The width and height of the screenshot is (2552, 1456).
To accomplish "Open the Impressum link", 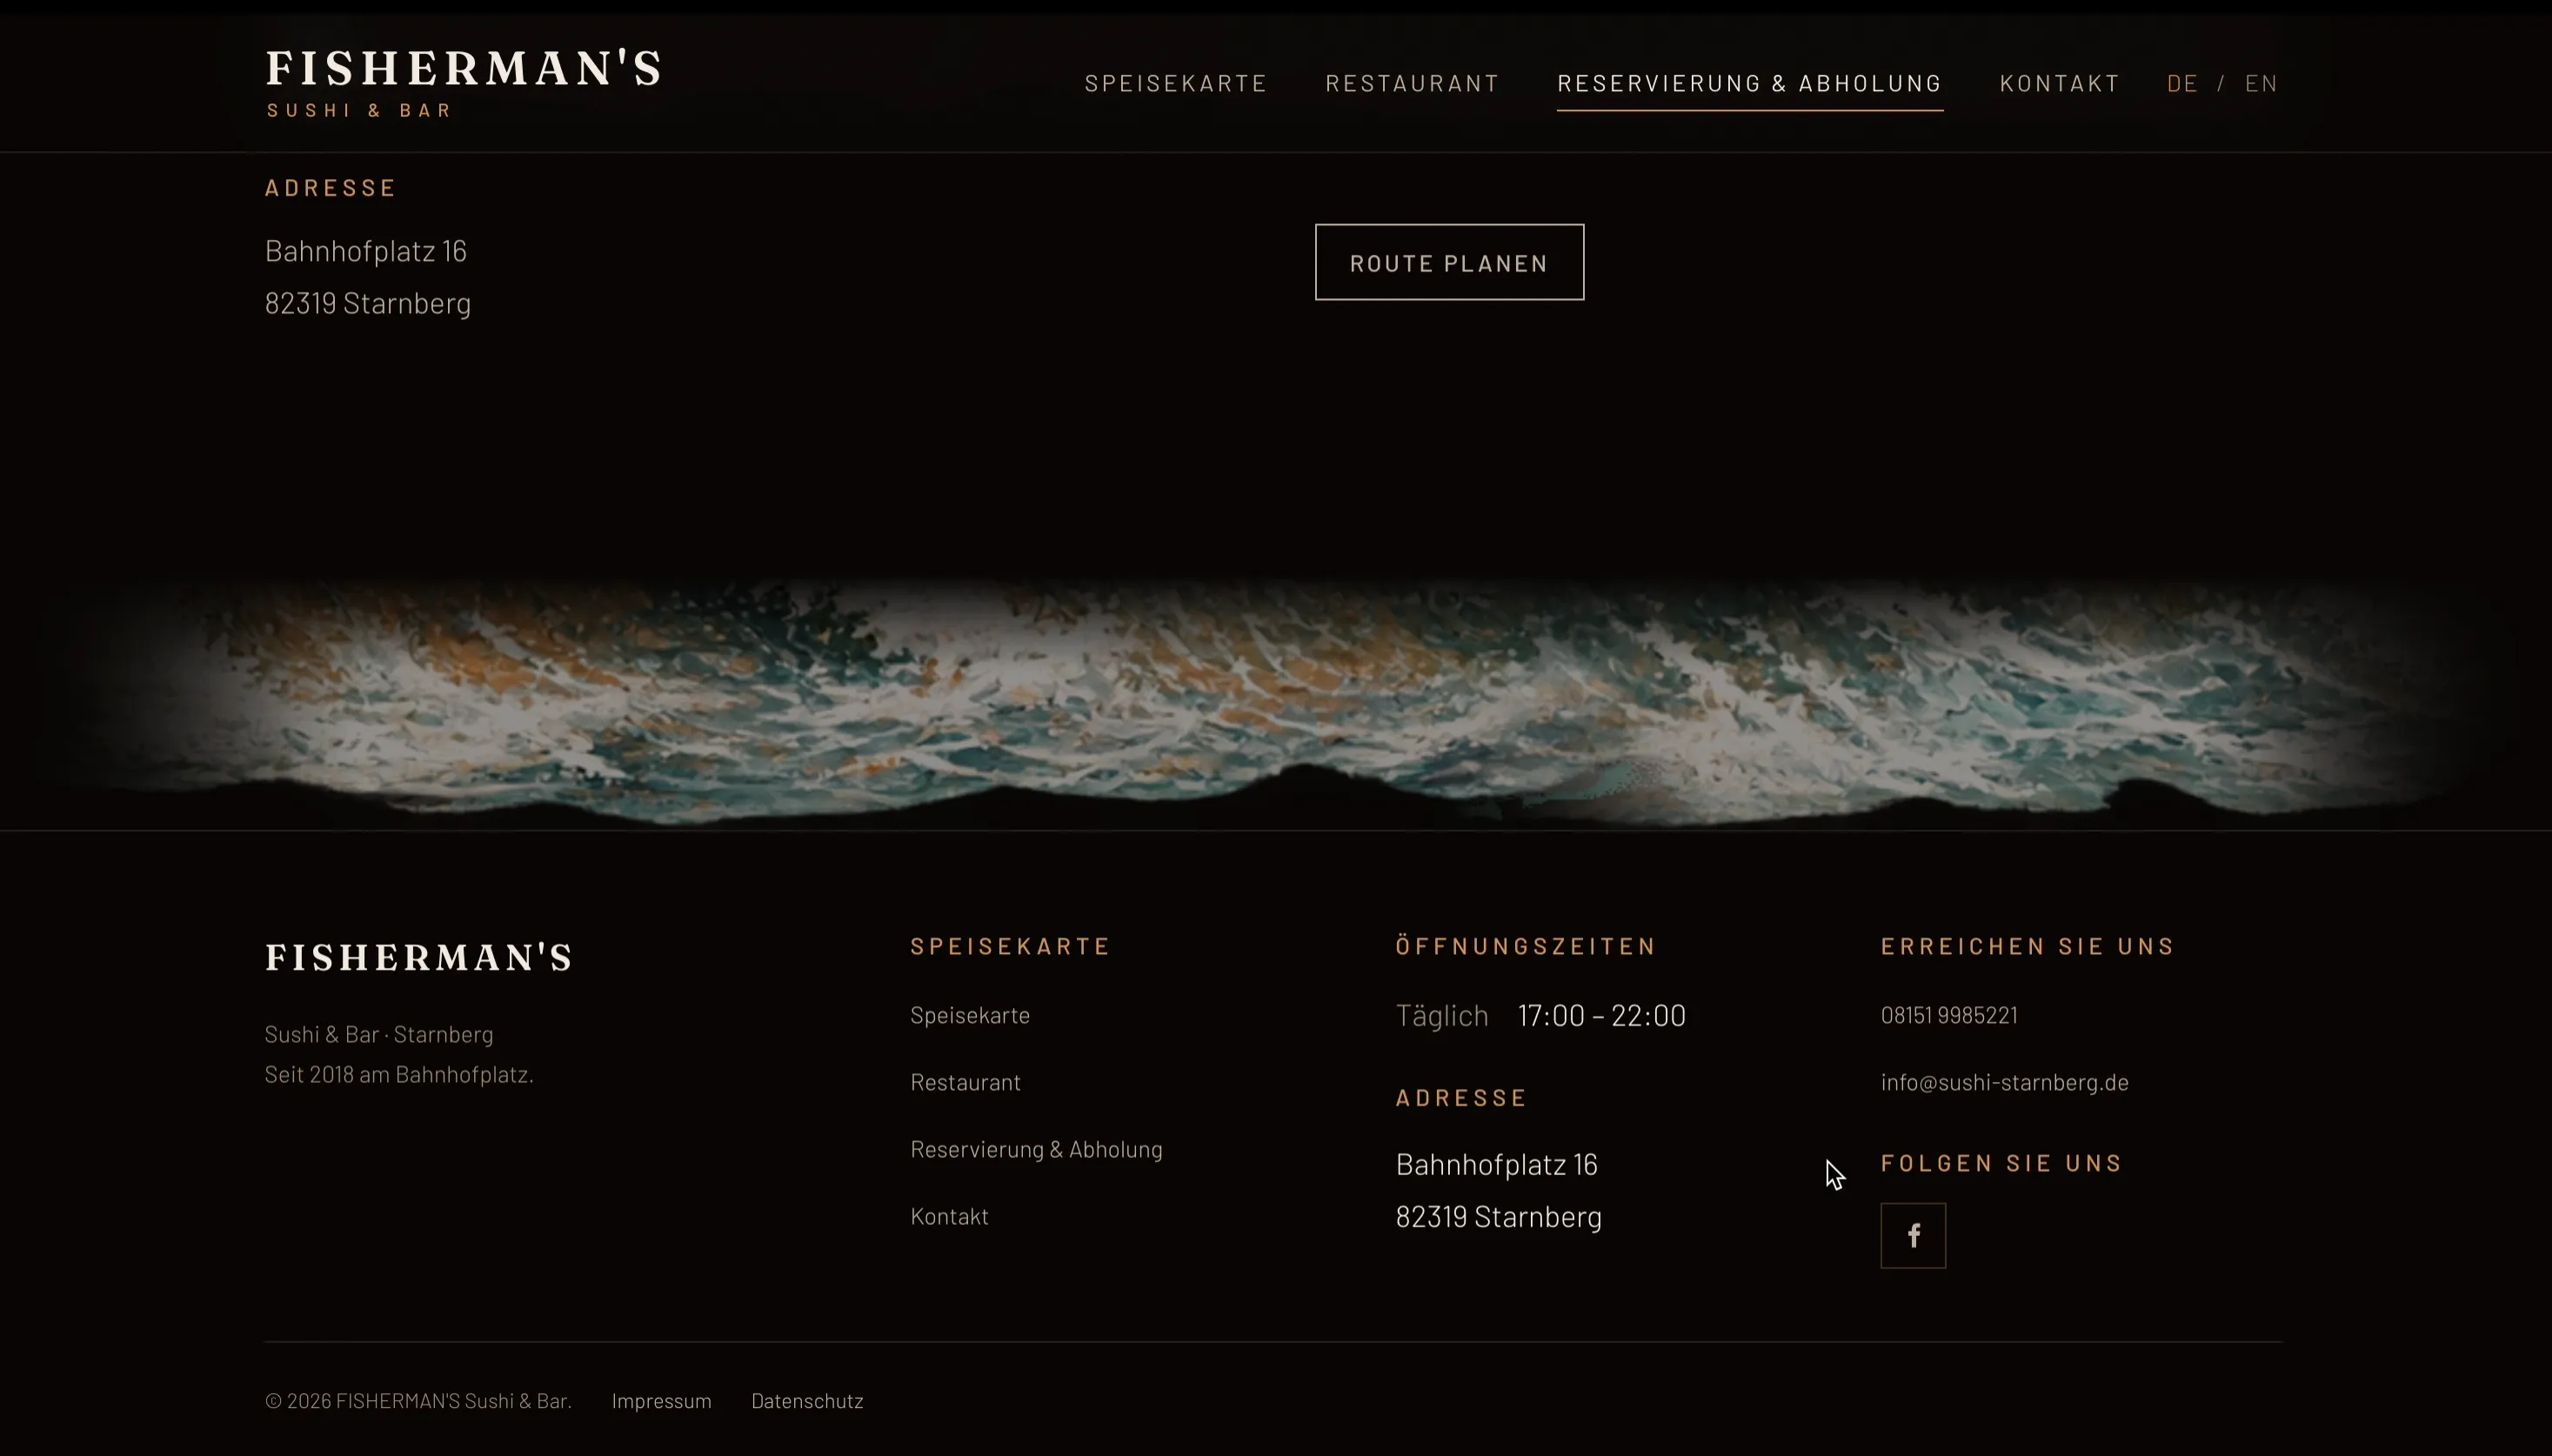I will click(x=661, y=1401).
